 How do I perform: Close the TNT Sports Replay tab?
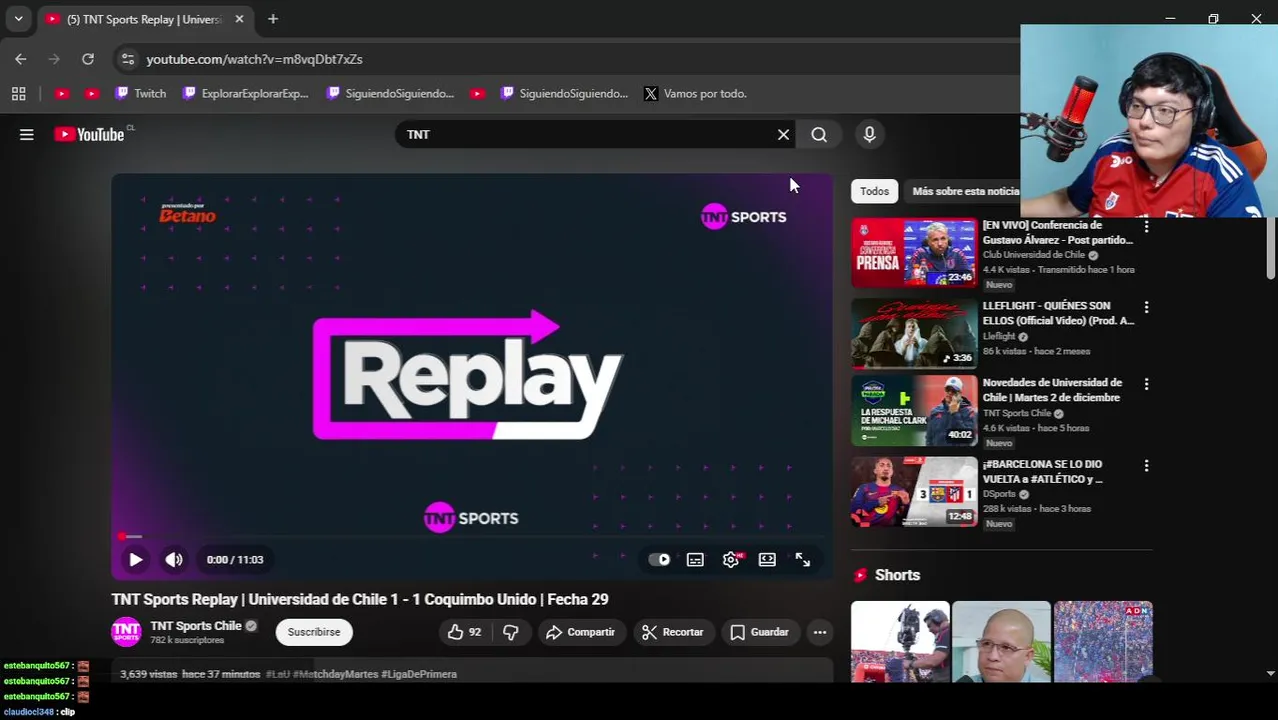pos(239,19)
